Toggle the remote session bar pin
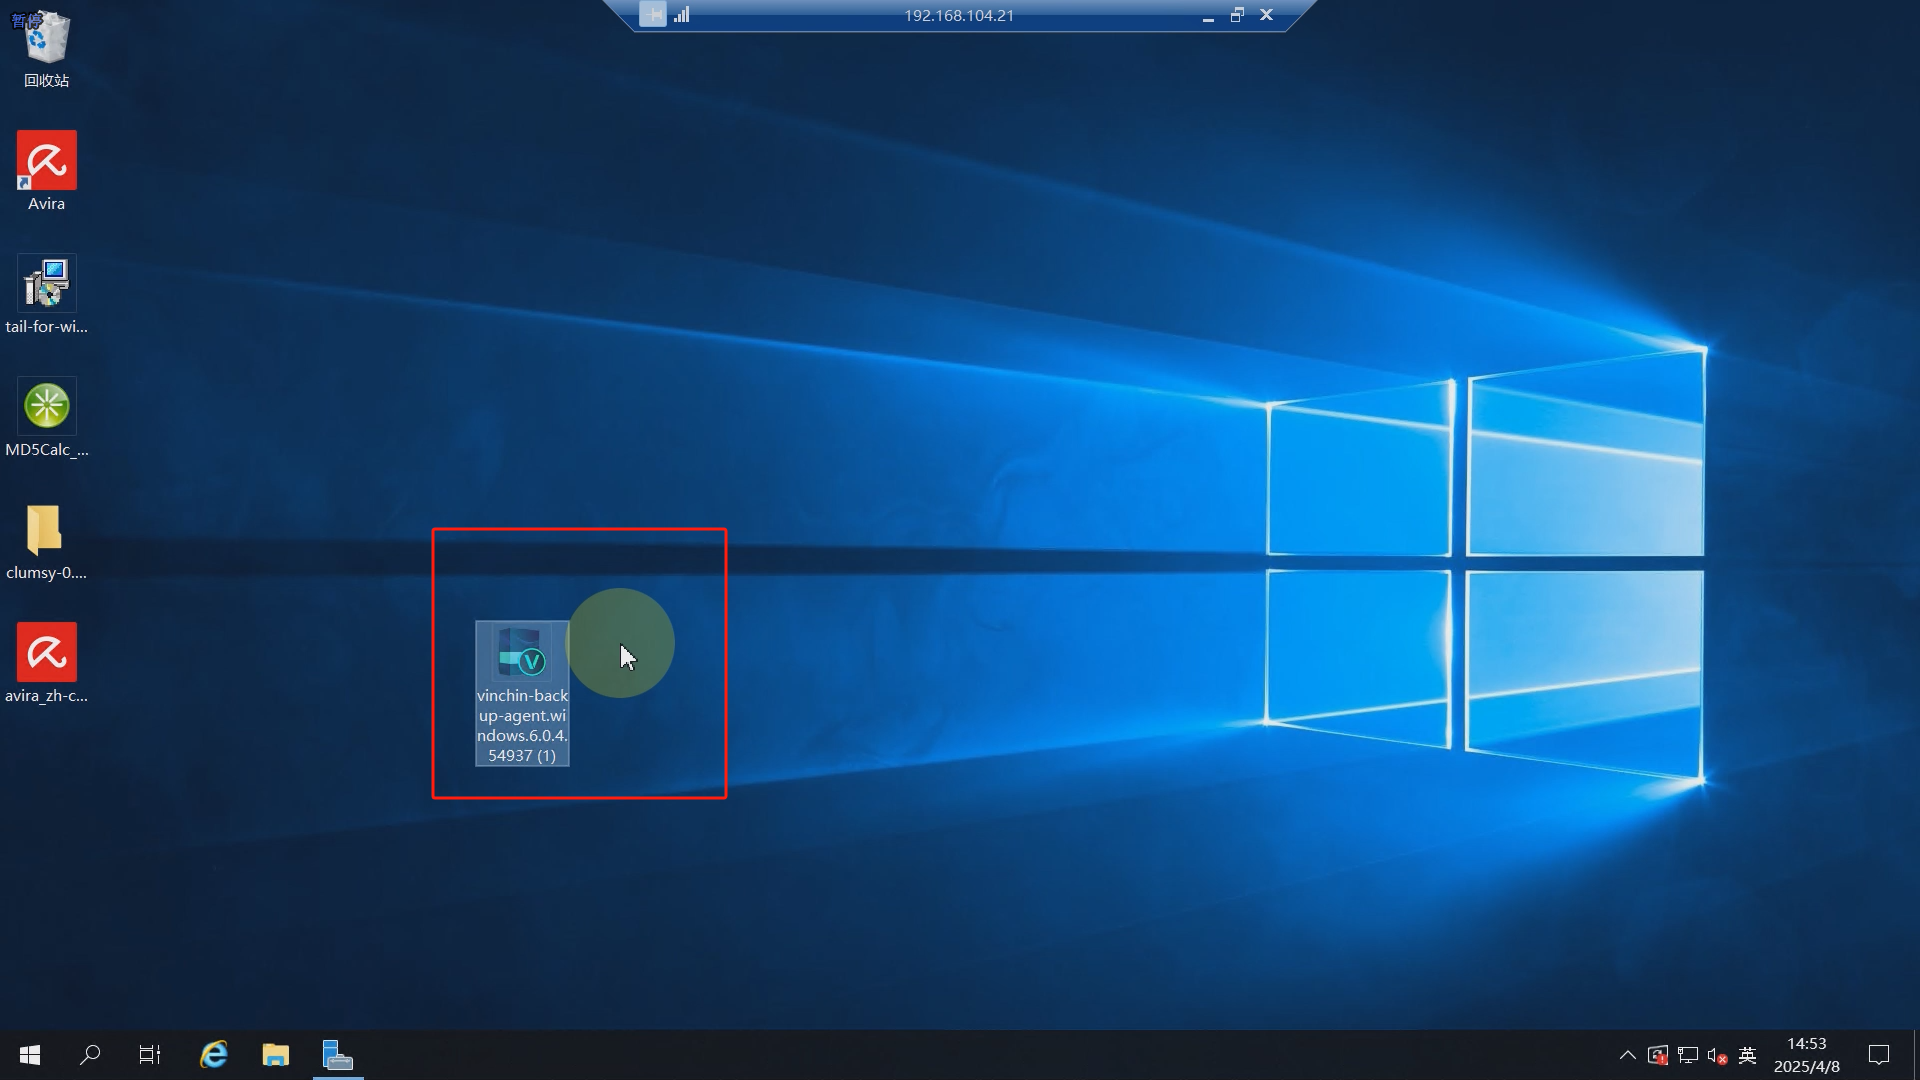Image resolution: width=1920 pixels, height=1080 pixels. pyautogui.click(x=653, y=15)
